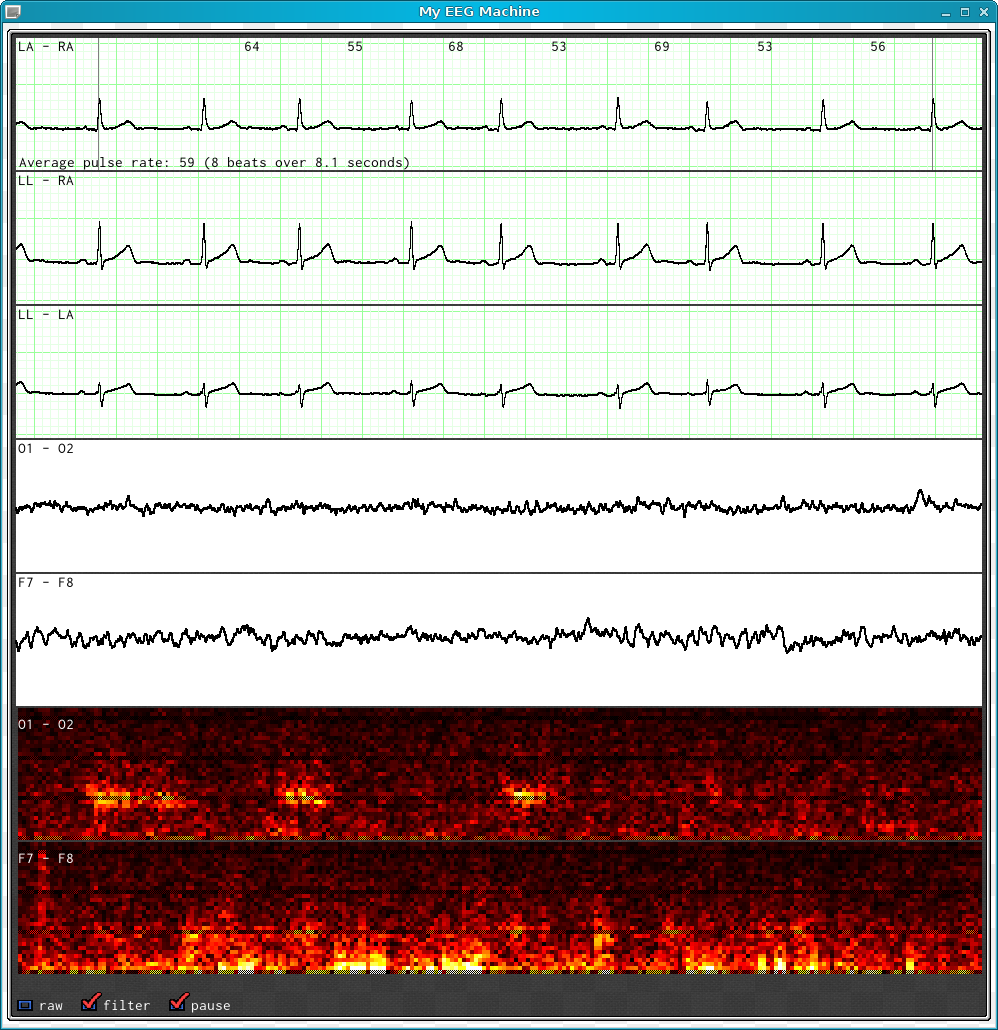Click the 'F7 - F8' waveform channel label
This screenshot has width=998, height=1030.
(x=45, y=583)
